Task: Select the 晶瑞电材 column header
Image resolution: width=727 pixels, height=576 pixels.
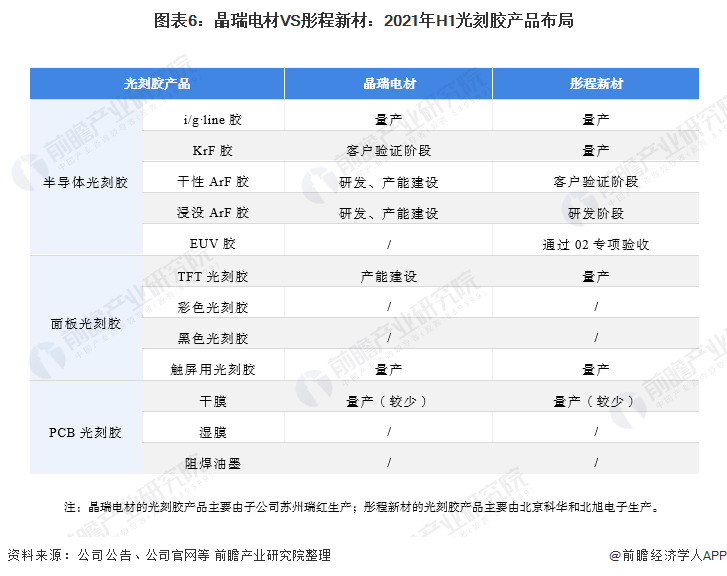Action: (x=389, y=83)
